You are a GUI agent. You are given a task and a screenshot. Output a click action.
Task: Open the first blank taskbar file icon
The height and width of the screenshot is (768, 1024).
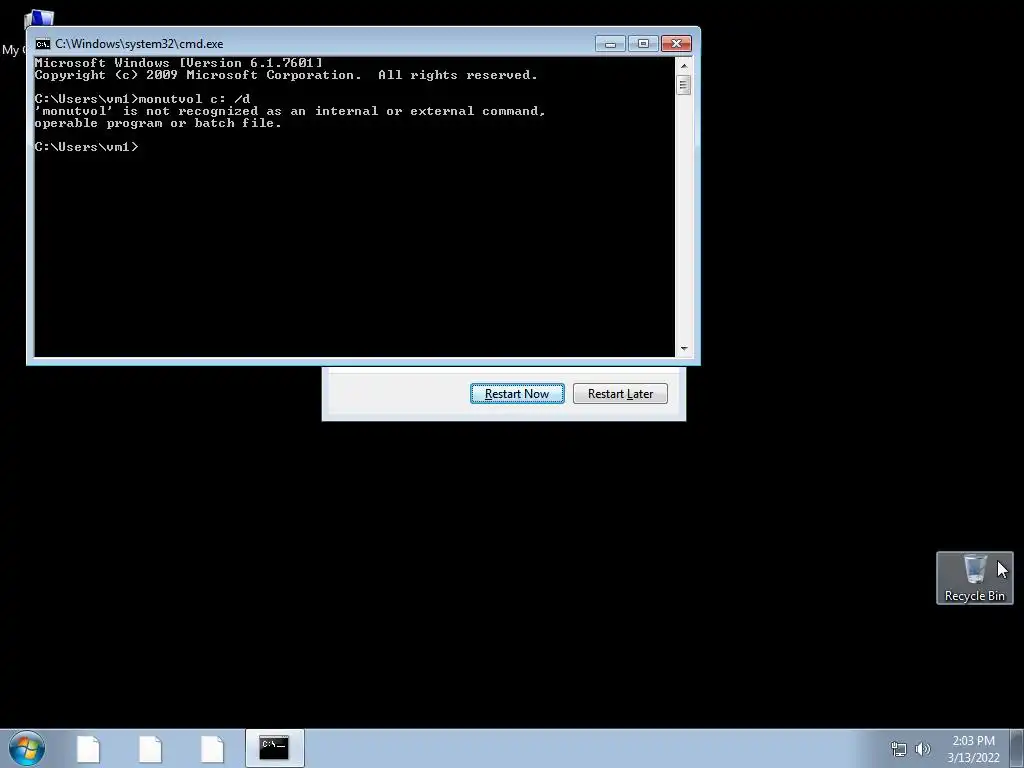coord(88,749)
